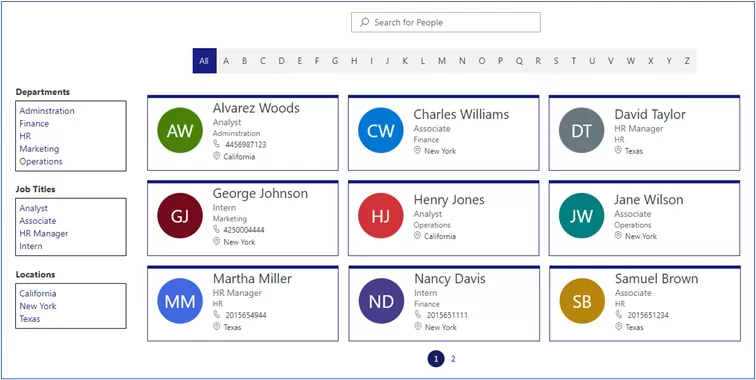The image size is (756, 380).
Task: Click phone number 2015654944
Action: point(246,315)
